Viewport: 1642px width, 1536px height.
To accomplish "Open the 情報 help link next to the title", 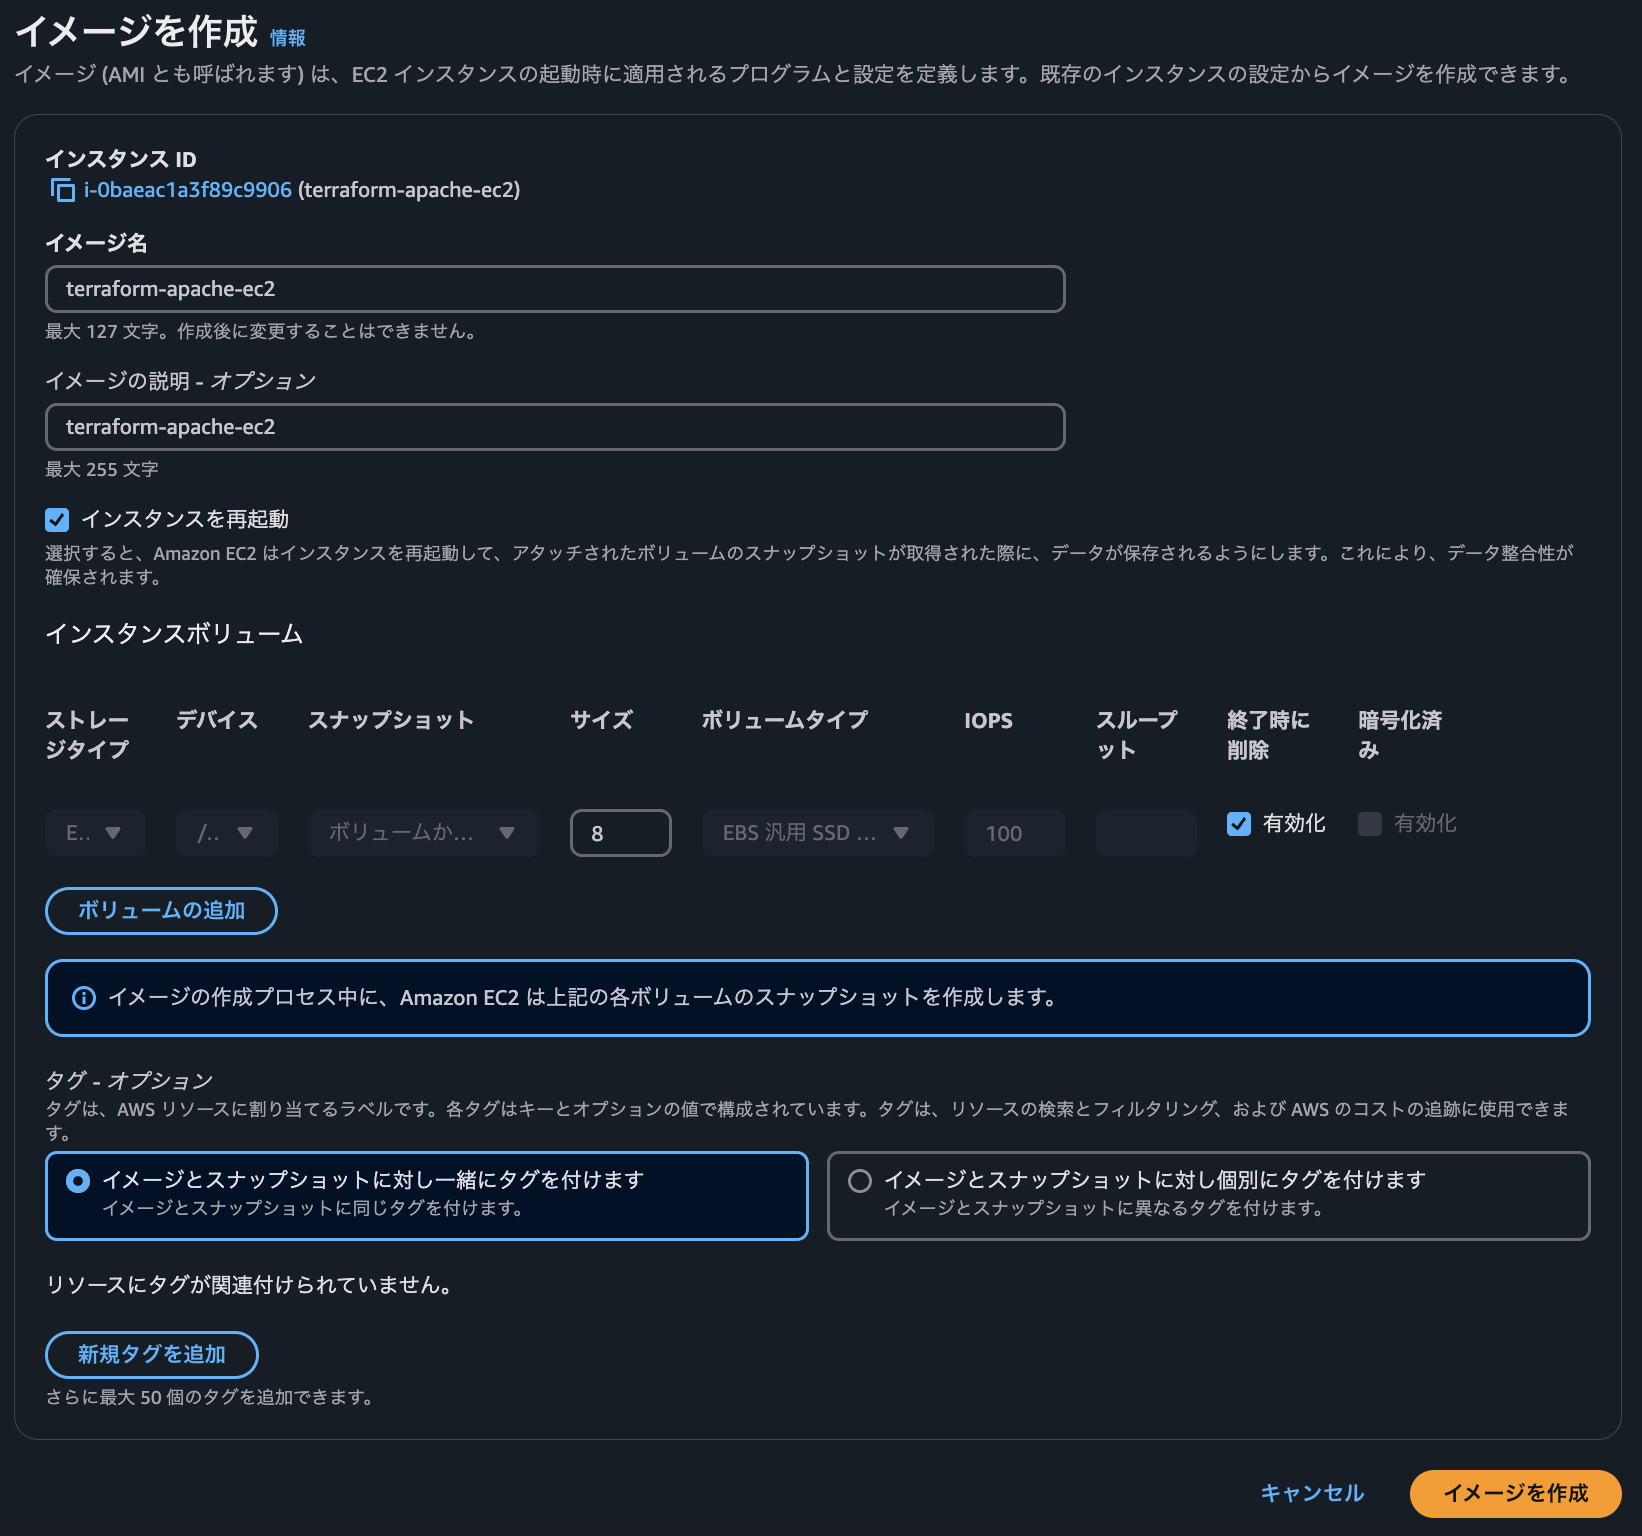I will 287,36.
